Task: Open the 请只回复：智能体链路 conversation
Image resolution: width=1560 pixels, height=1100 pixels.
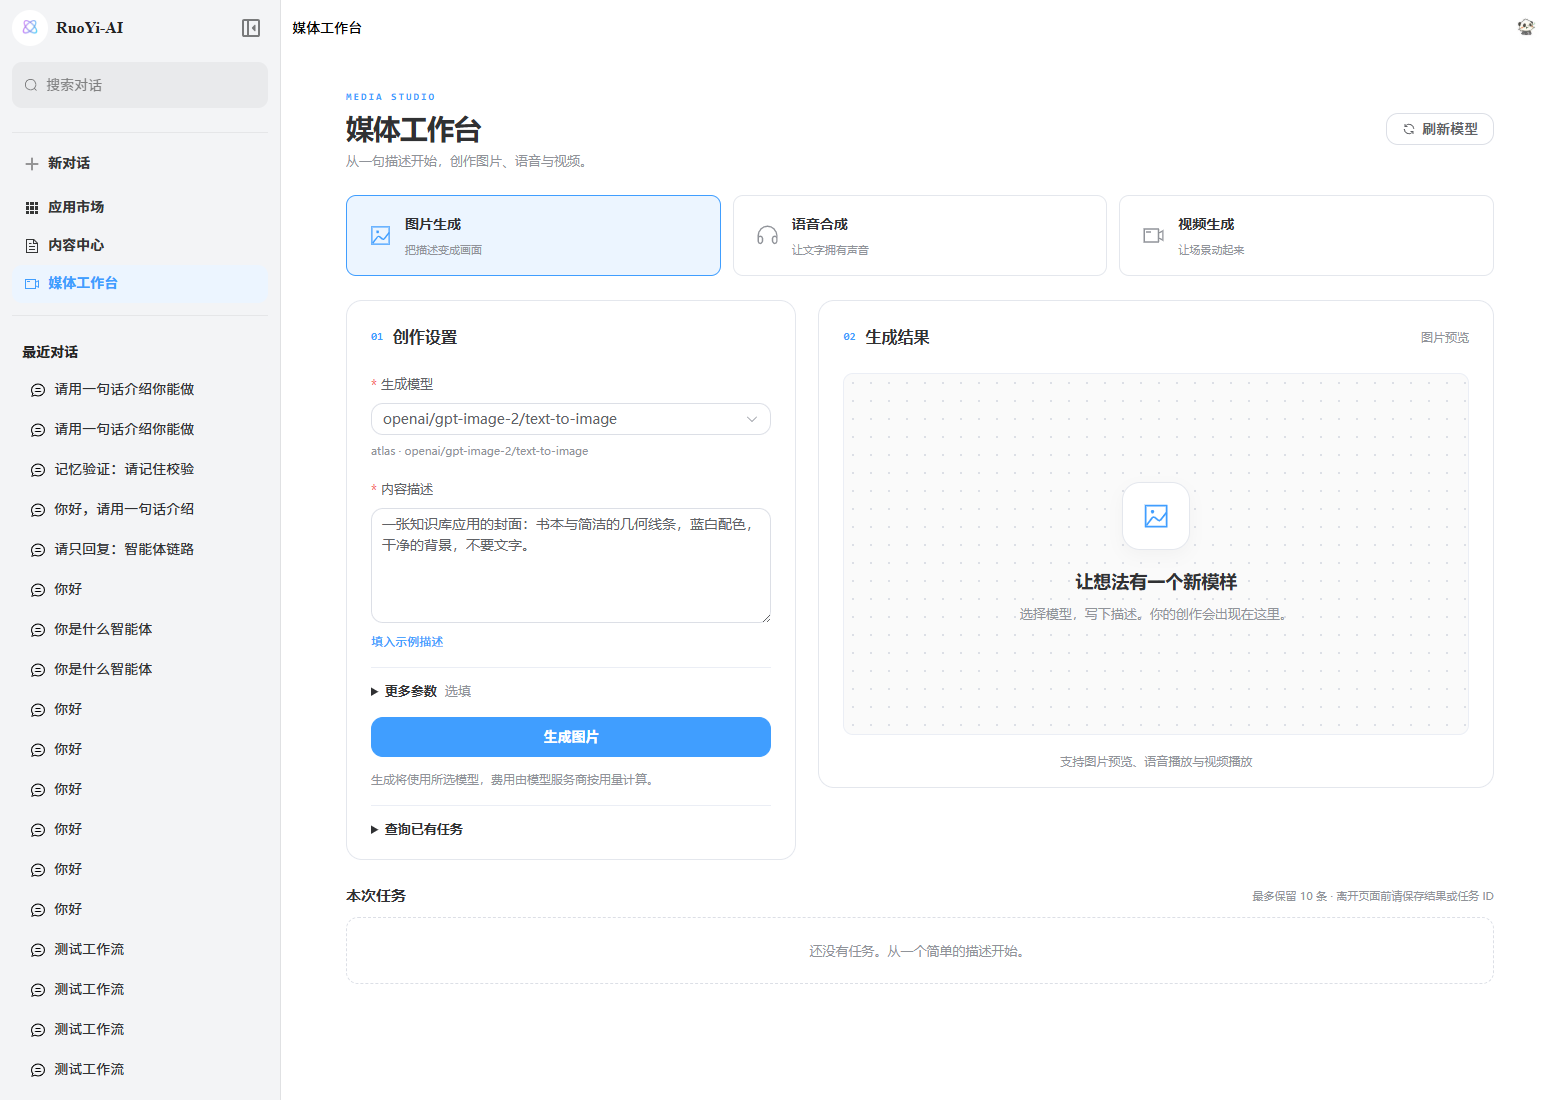Action: tap(140, 549)
